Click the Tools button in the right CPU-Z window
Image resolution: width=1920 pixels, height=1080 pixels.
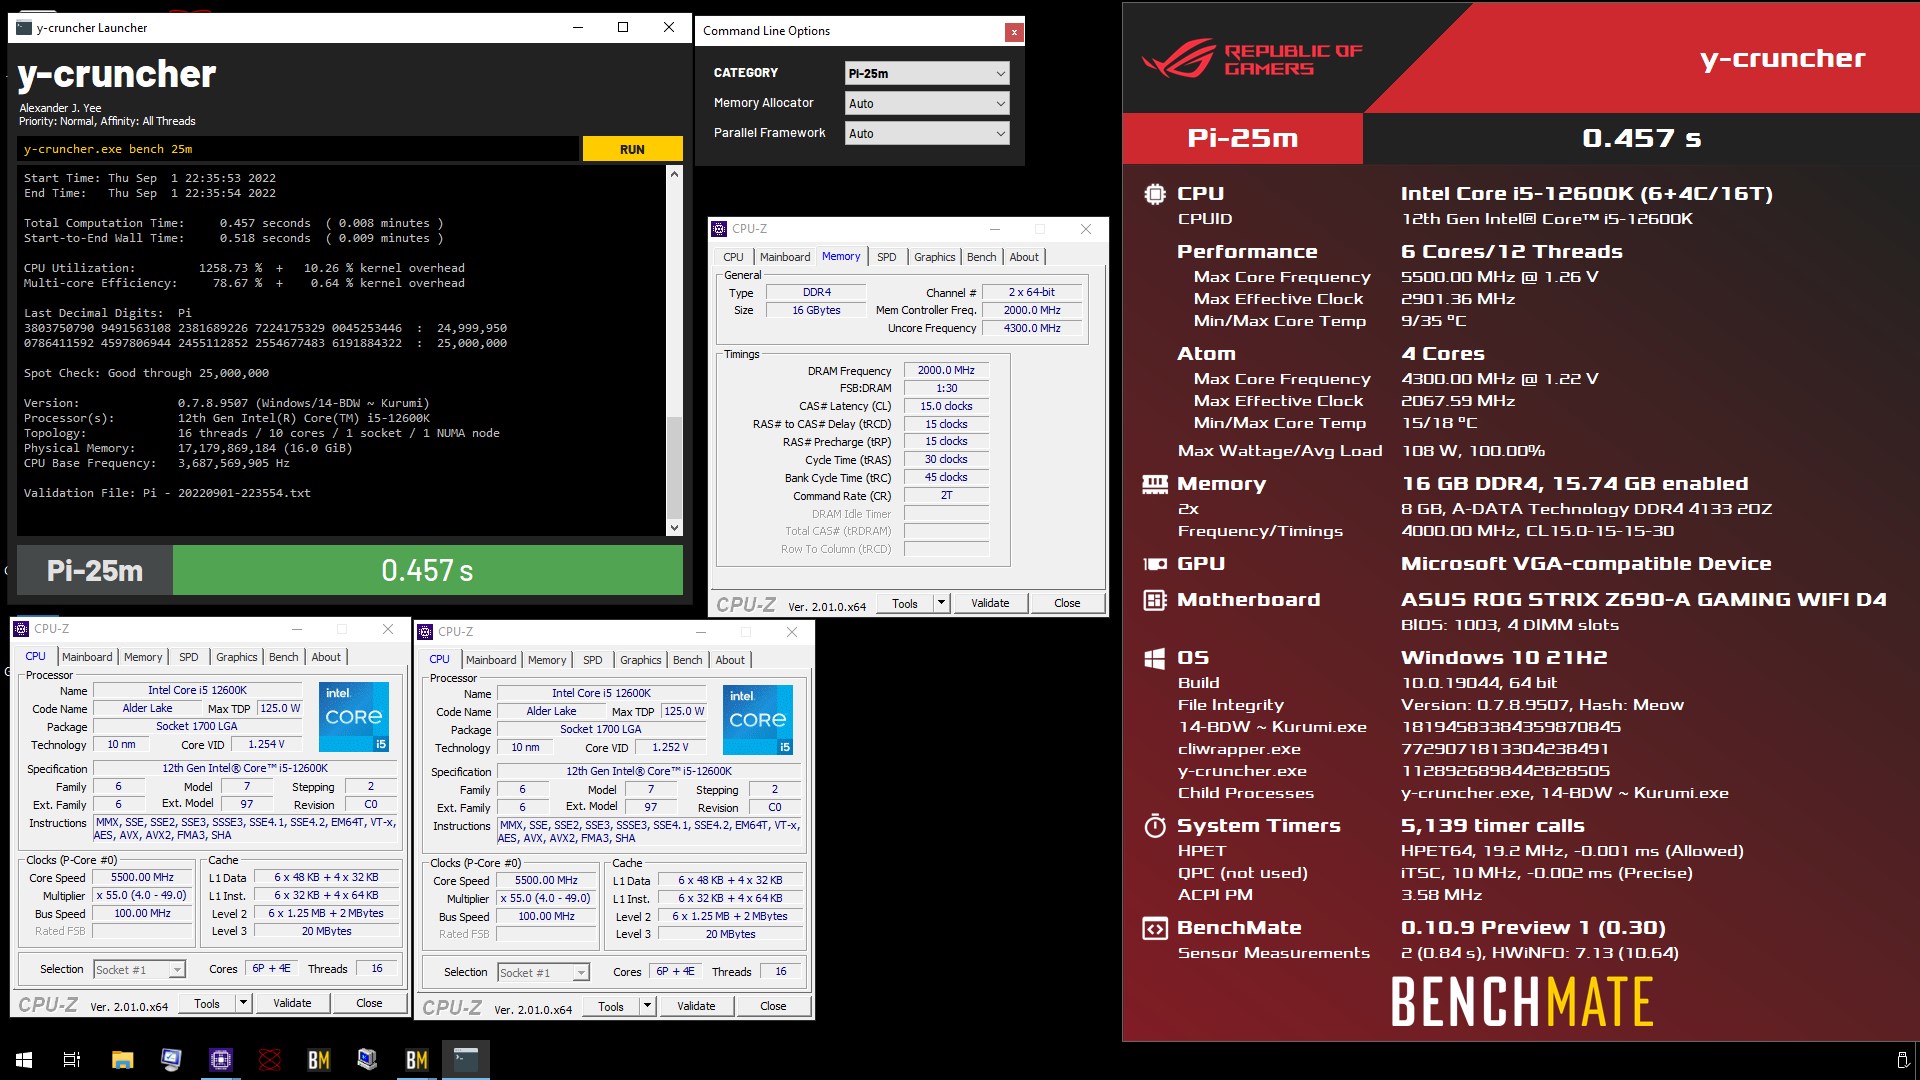click(x=611, y=1006)
